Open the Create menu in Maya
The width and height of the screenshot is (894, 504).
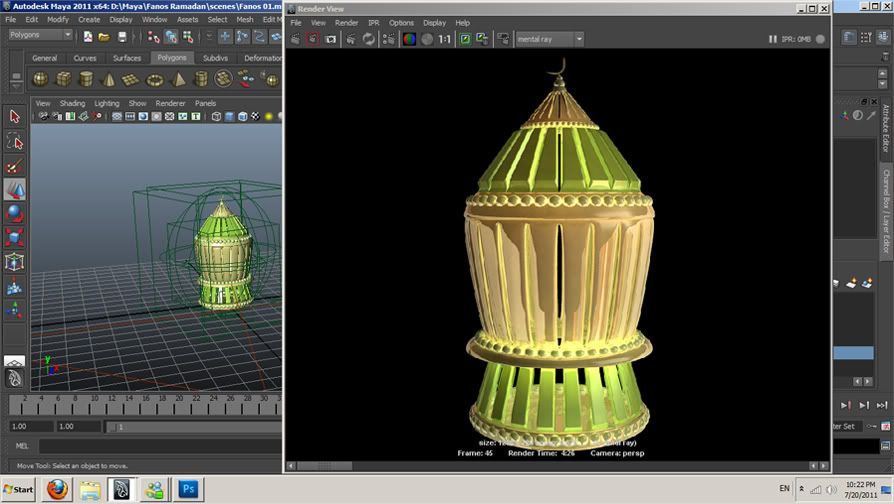(x=89, y=19)
